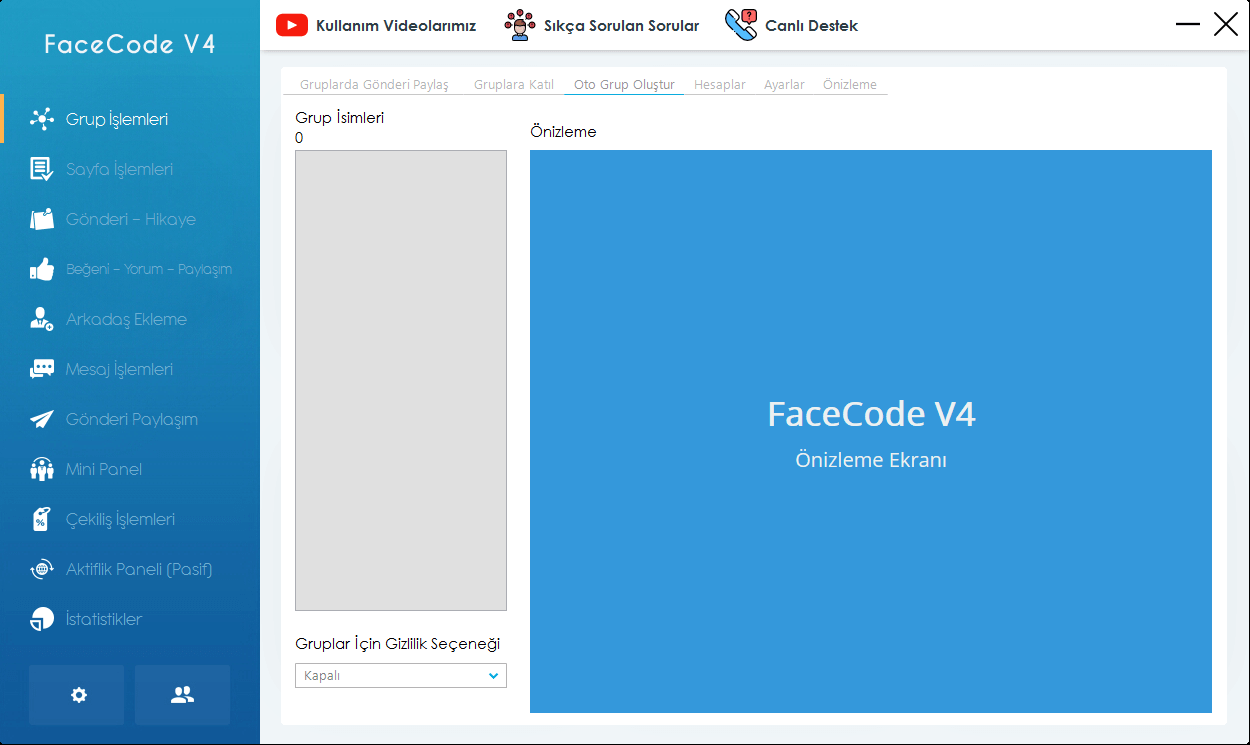Click the FAQ people icon
The width and height of the screenshot is (1250, 745).
pyautogui.click(x=519, y=25)
